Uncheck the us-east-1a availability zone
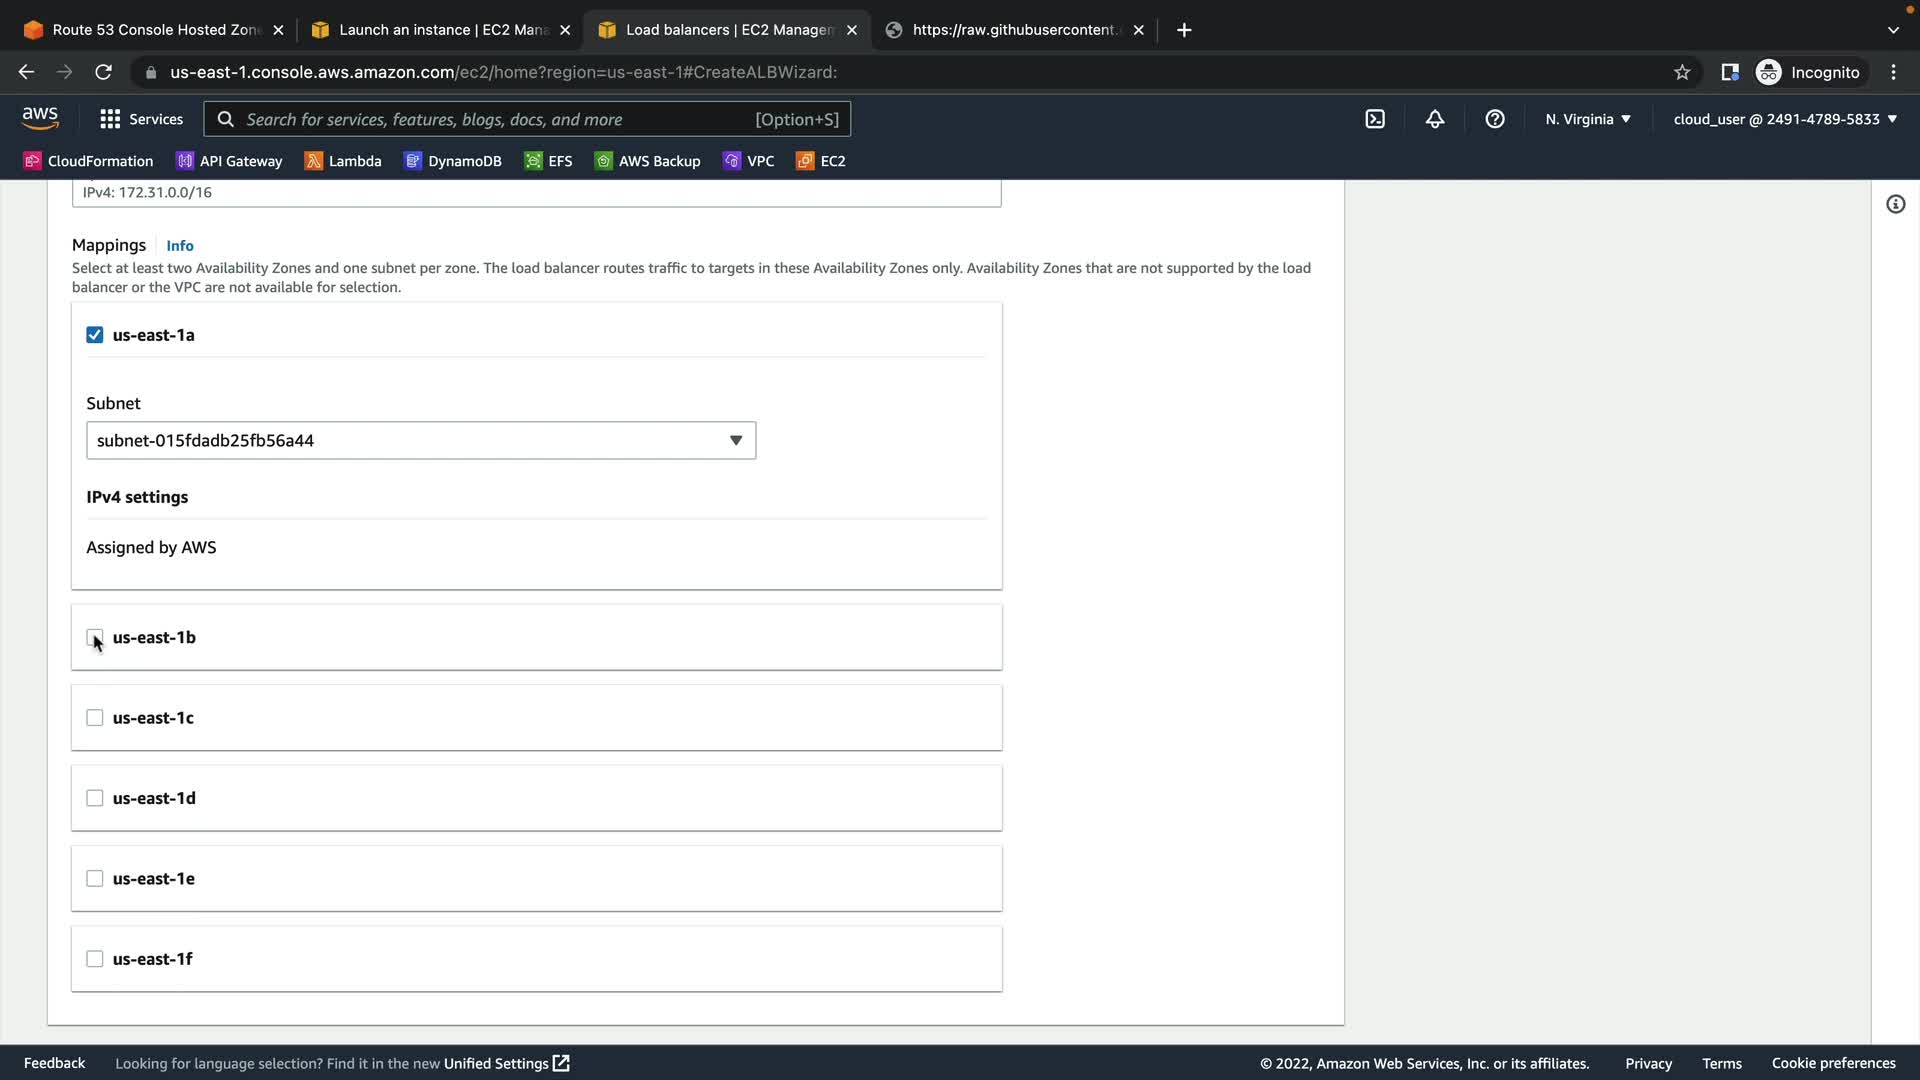Image resolution: width=1920 pixels, height=1080 pixels. click(95, 335)
